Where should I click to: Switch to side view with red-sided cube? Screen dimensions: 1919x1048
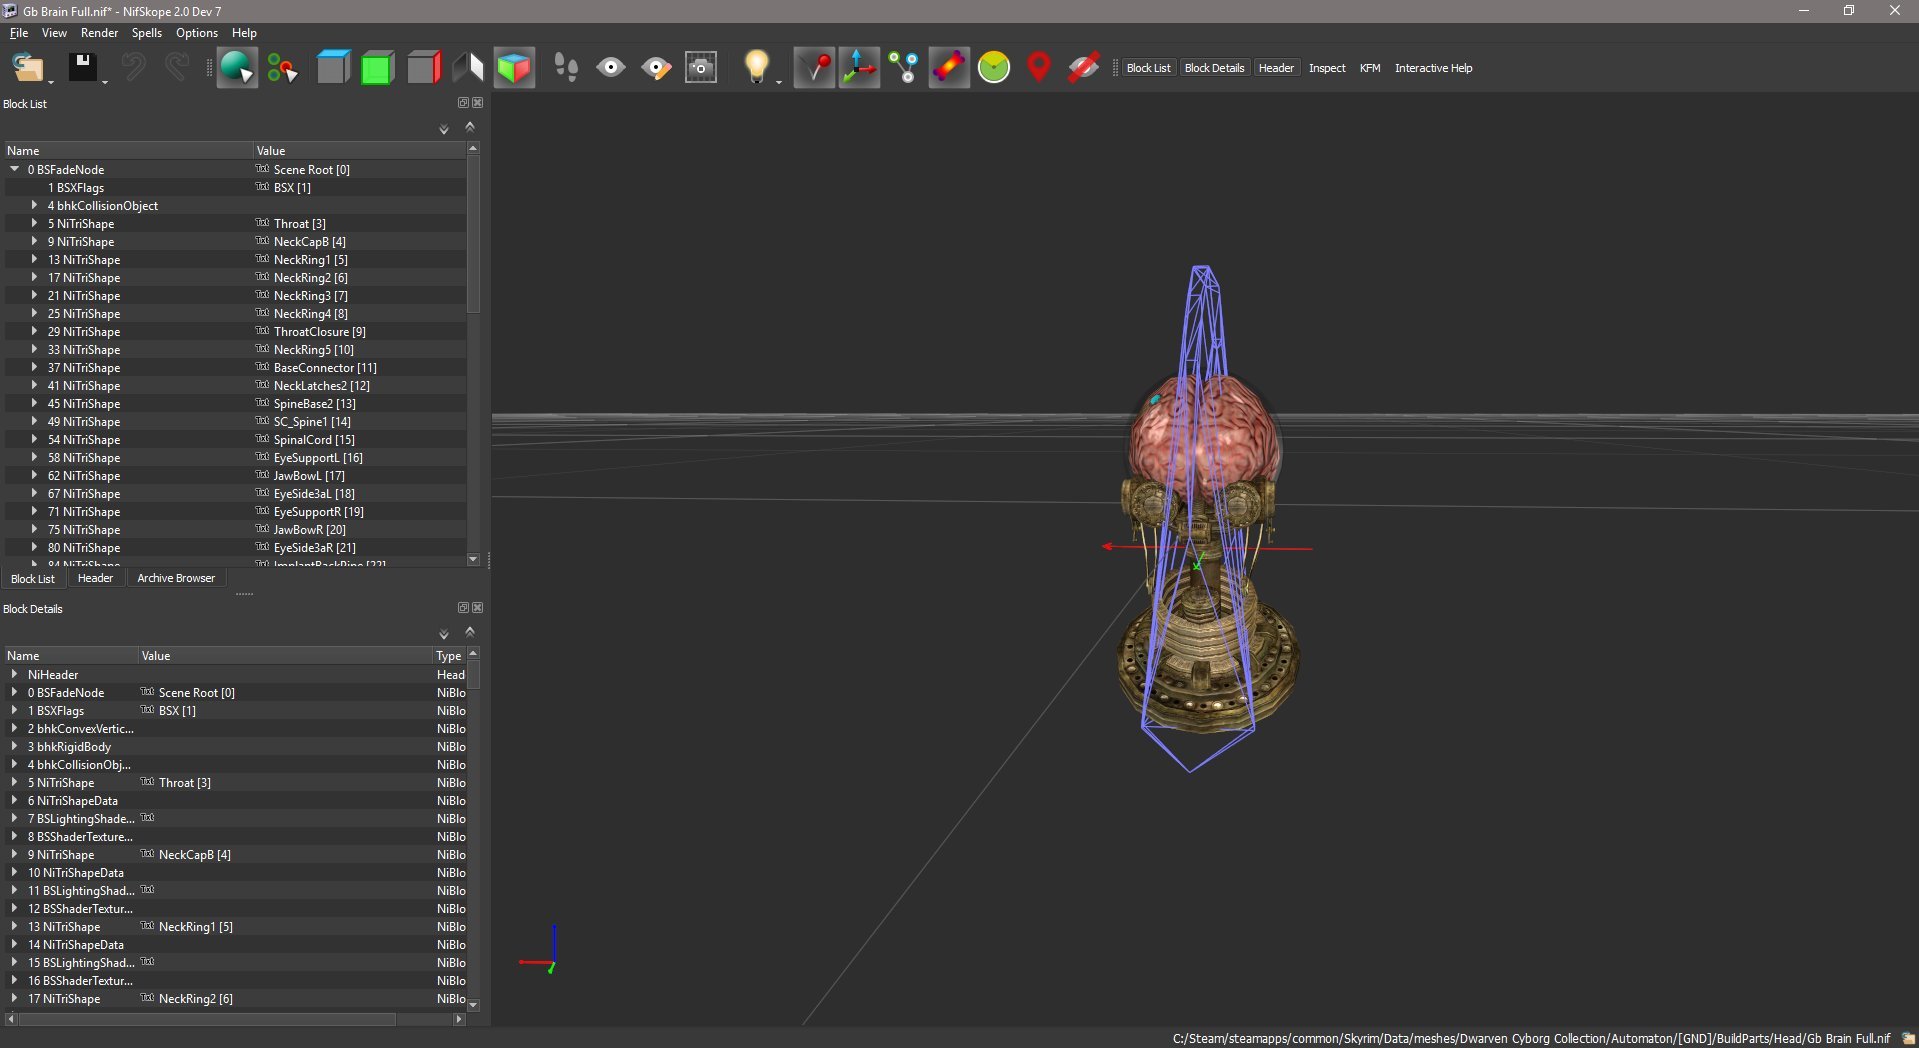[423, 68]
